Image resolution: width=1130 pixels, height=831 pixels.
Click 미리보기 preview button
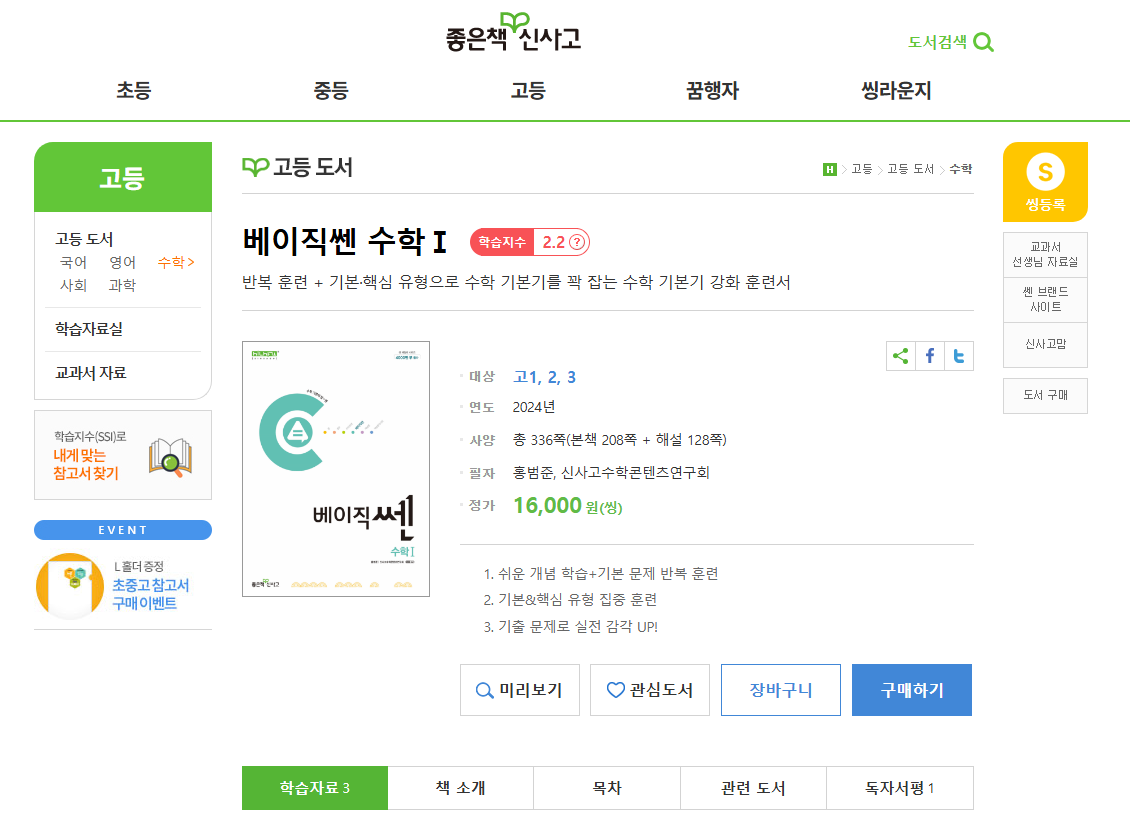520,690
